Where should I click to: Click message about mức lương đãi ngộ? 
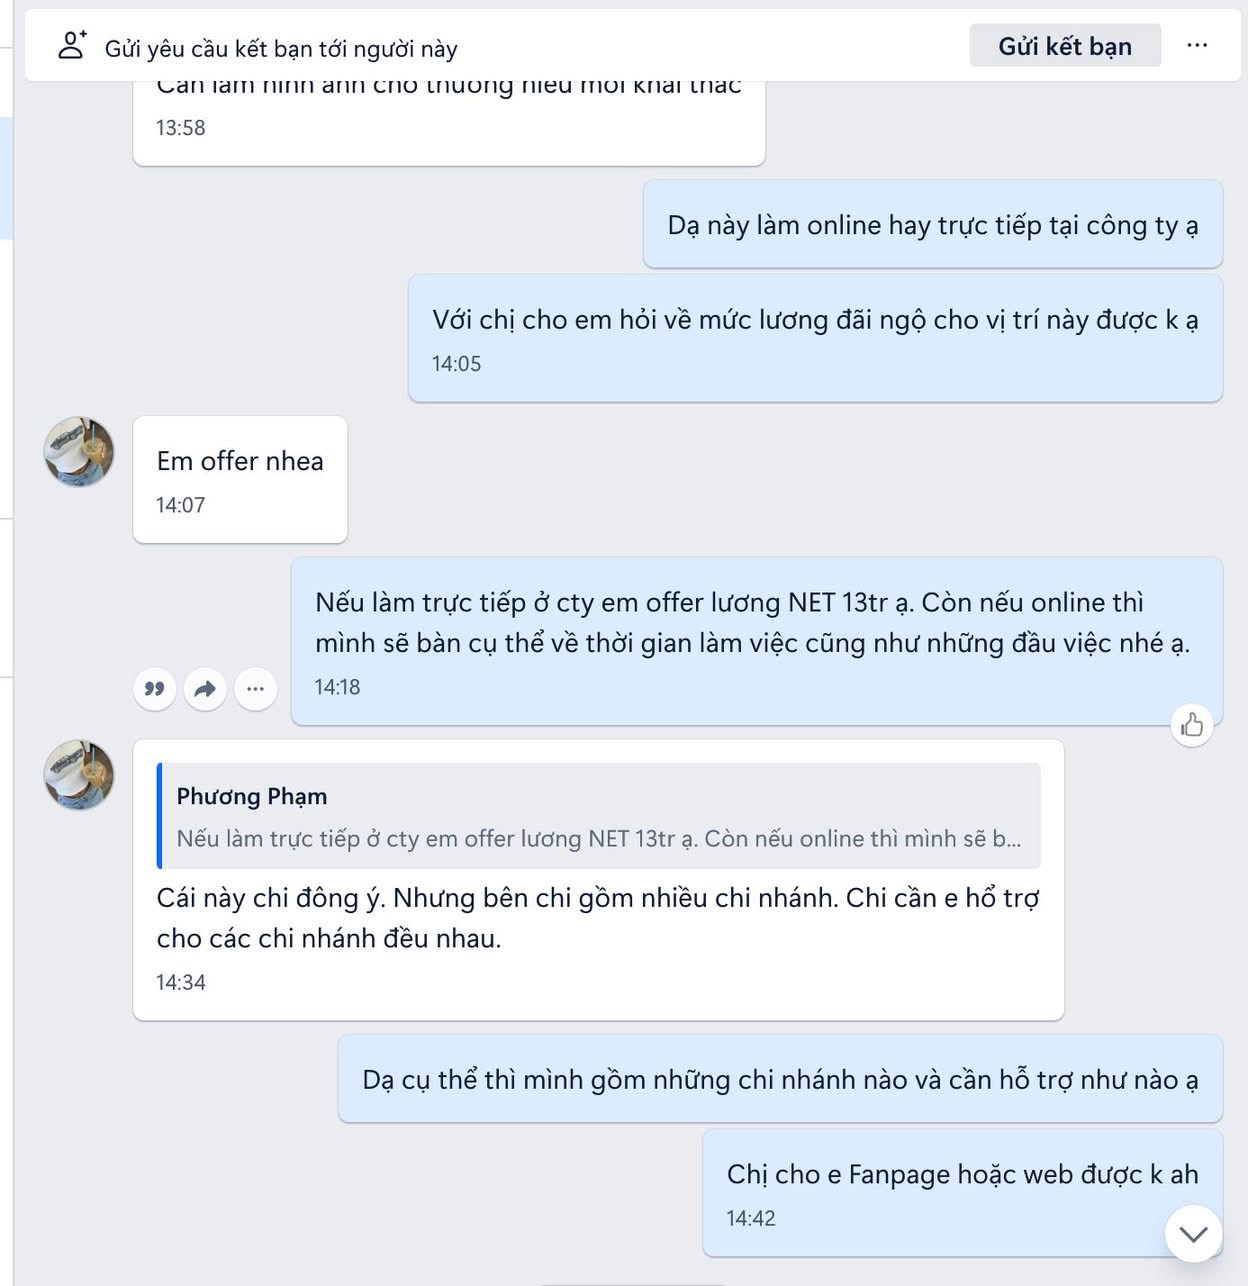pos(815,339)
